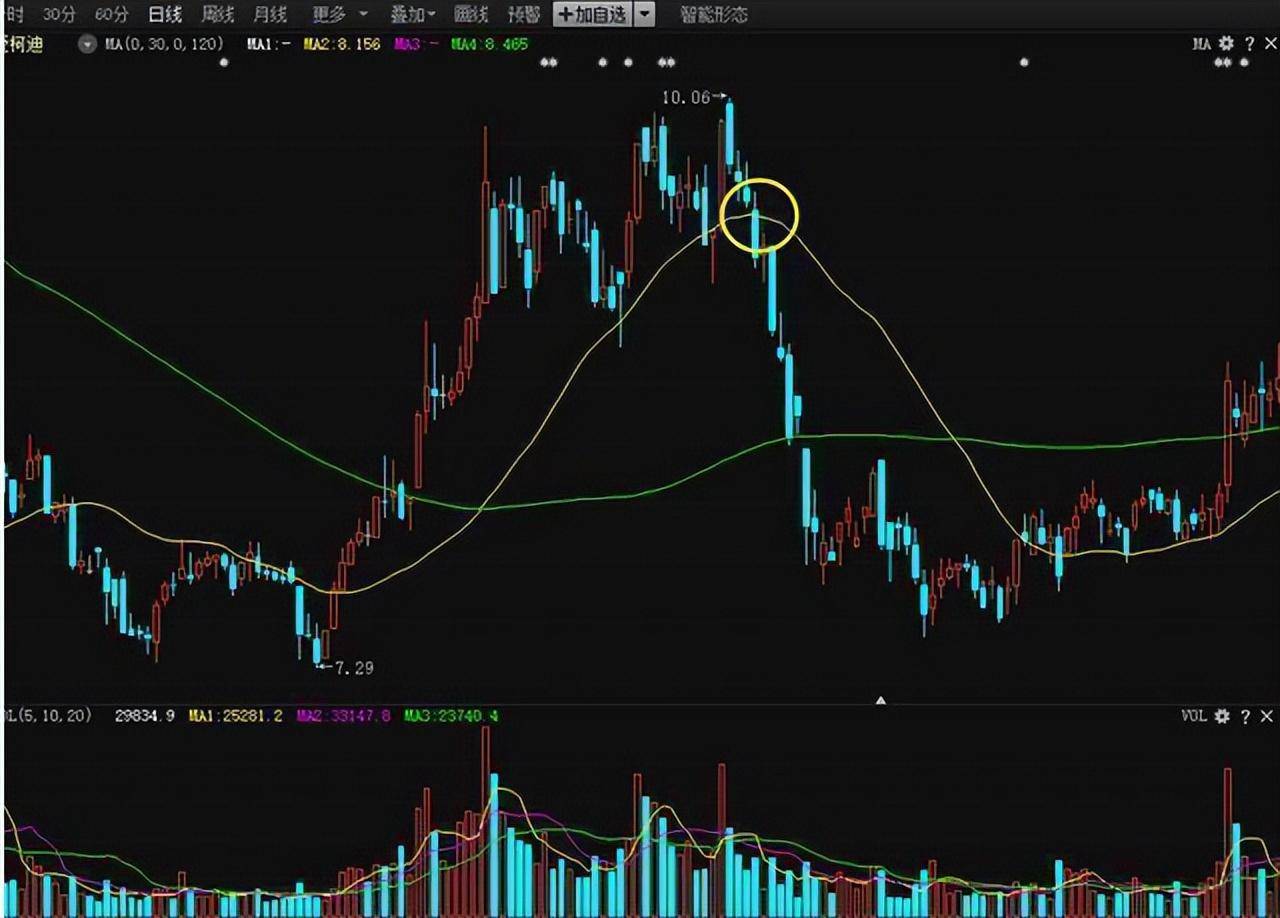Click the 7.29 low price label
The width and height of the screenshot is (1280, 918).
click(352, 667)
